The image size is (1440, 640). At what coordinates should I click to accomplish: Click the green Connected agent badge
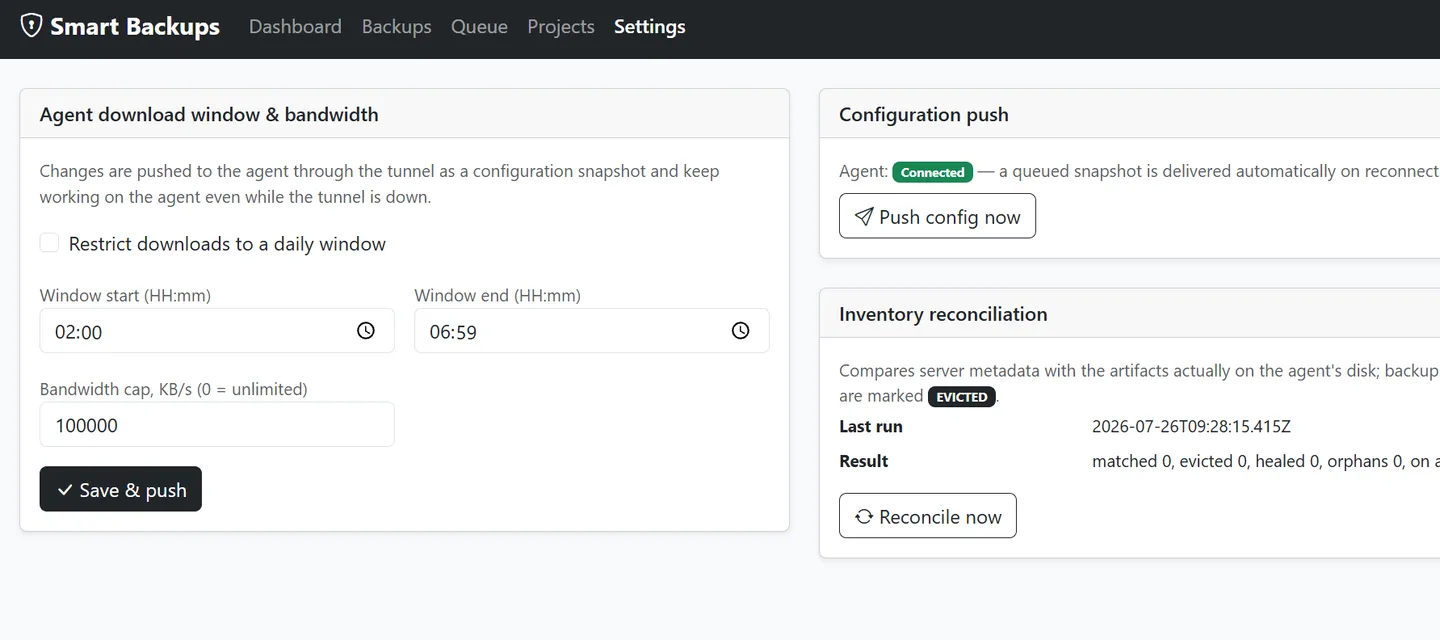tap(933, 172)
